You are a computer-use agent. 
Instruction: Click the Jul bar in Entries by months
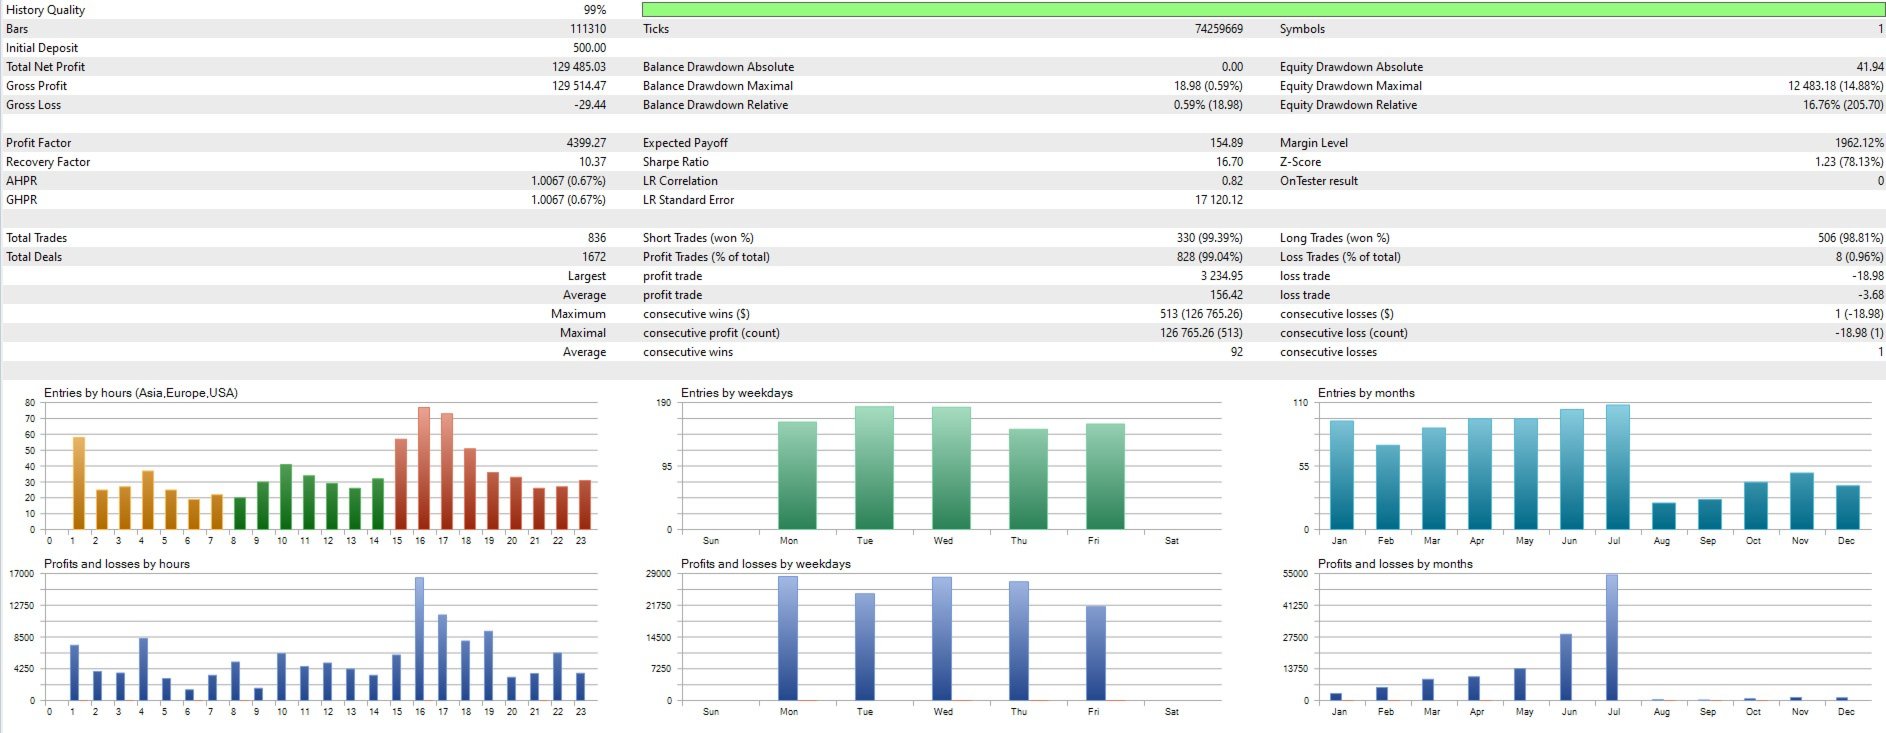pyautogui.click(x=1618, y=467)
